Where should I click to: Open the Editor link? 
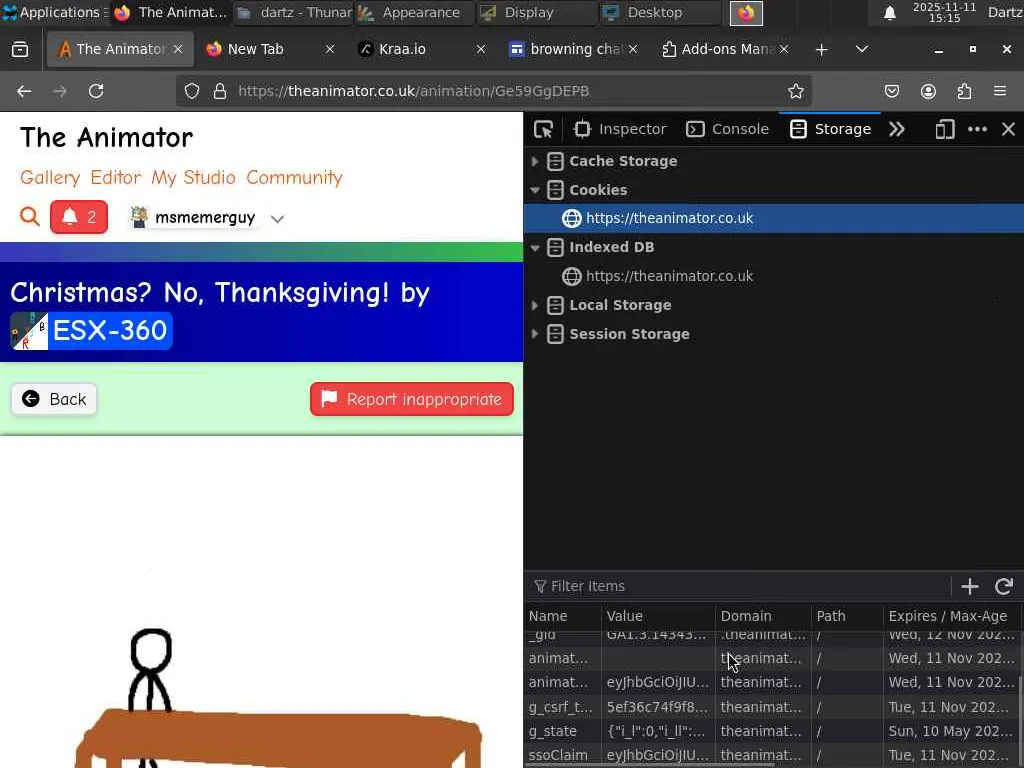tap(116, 178)
